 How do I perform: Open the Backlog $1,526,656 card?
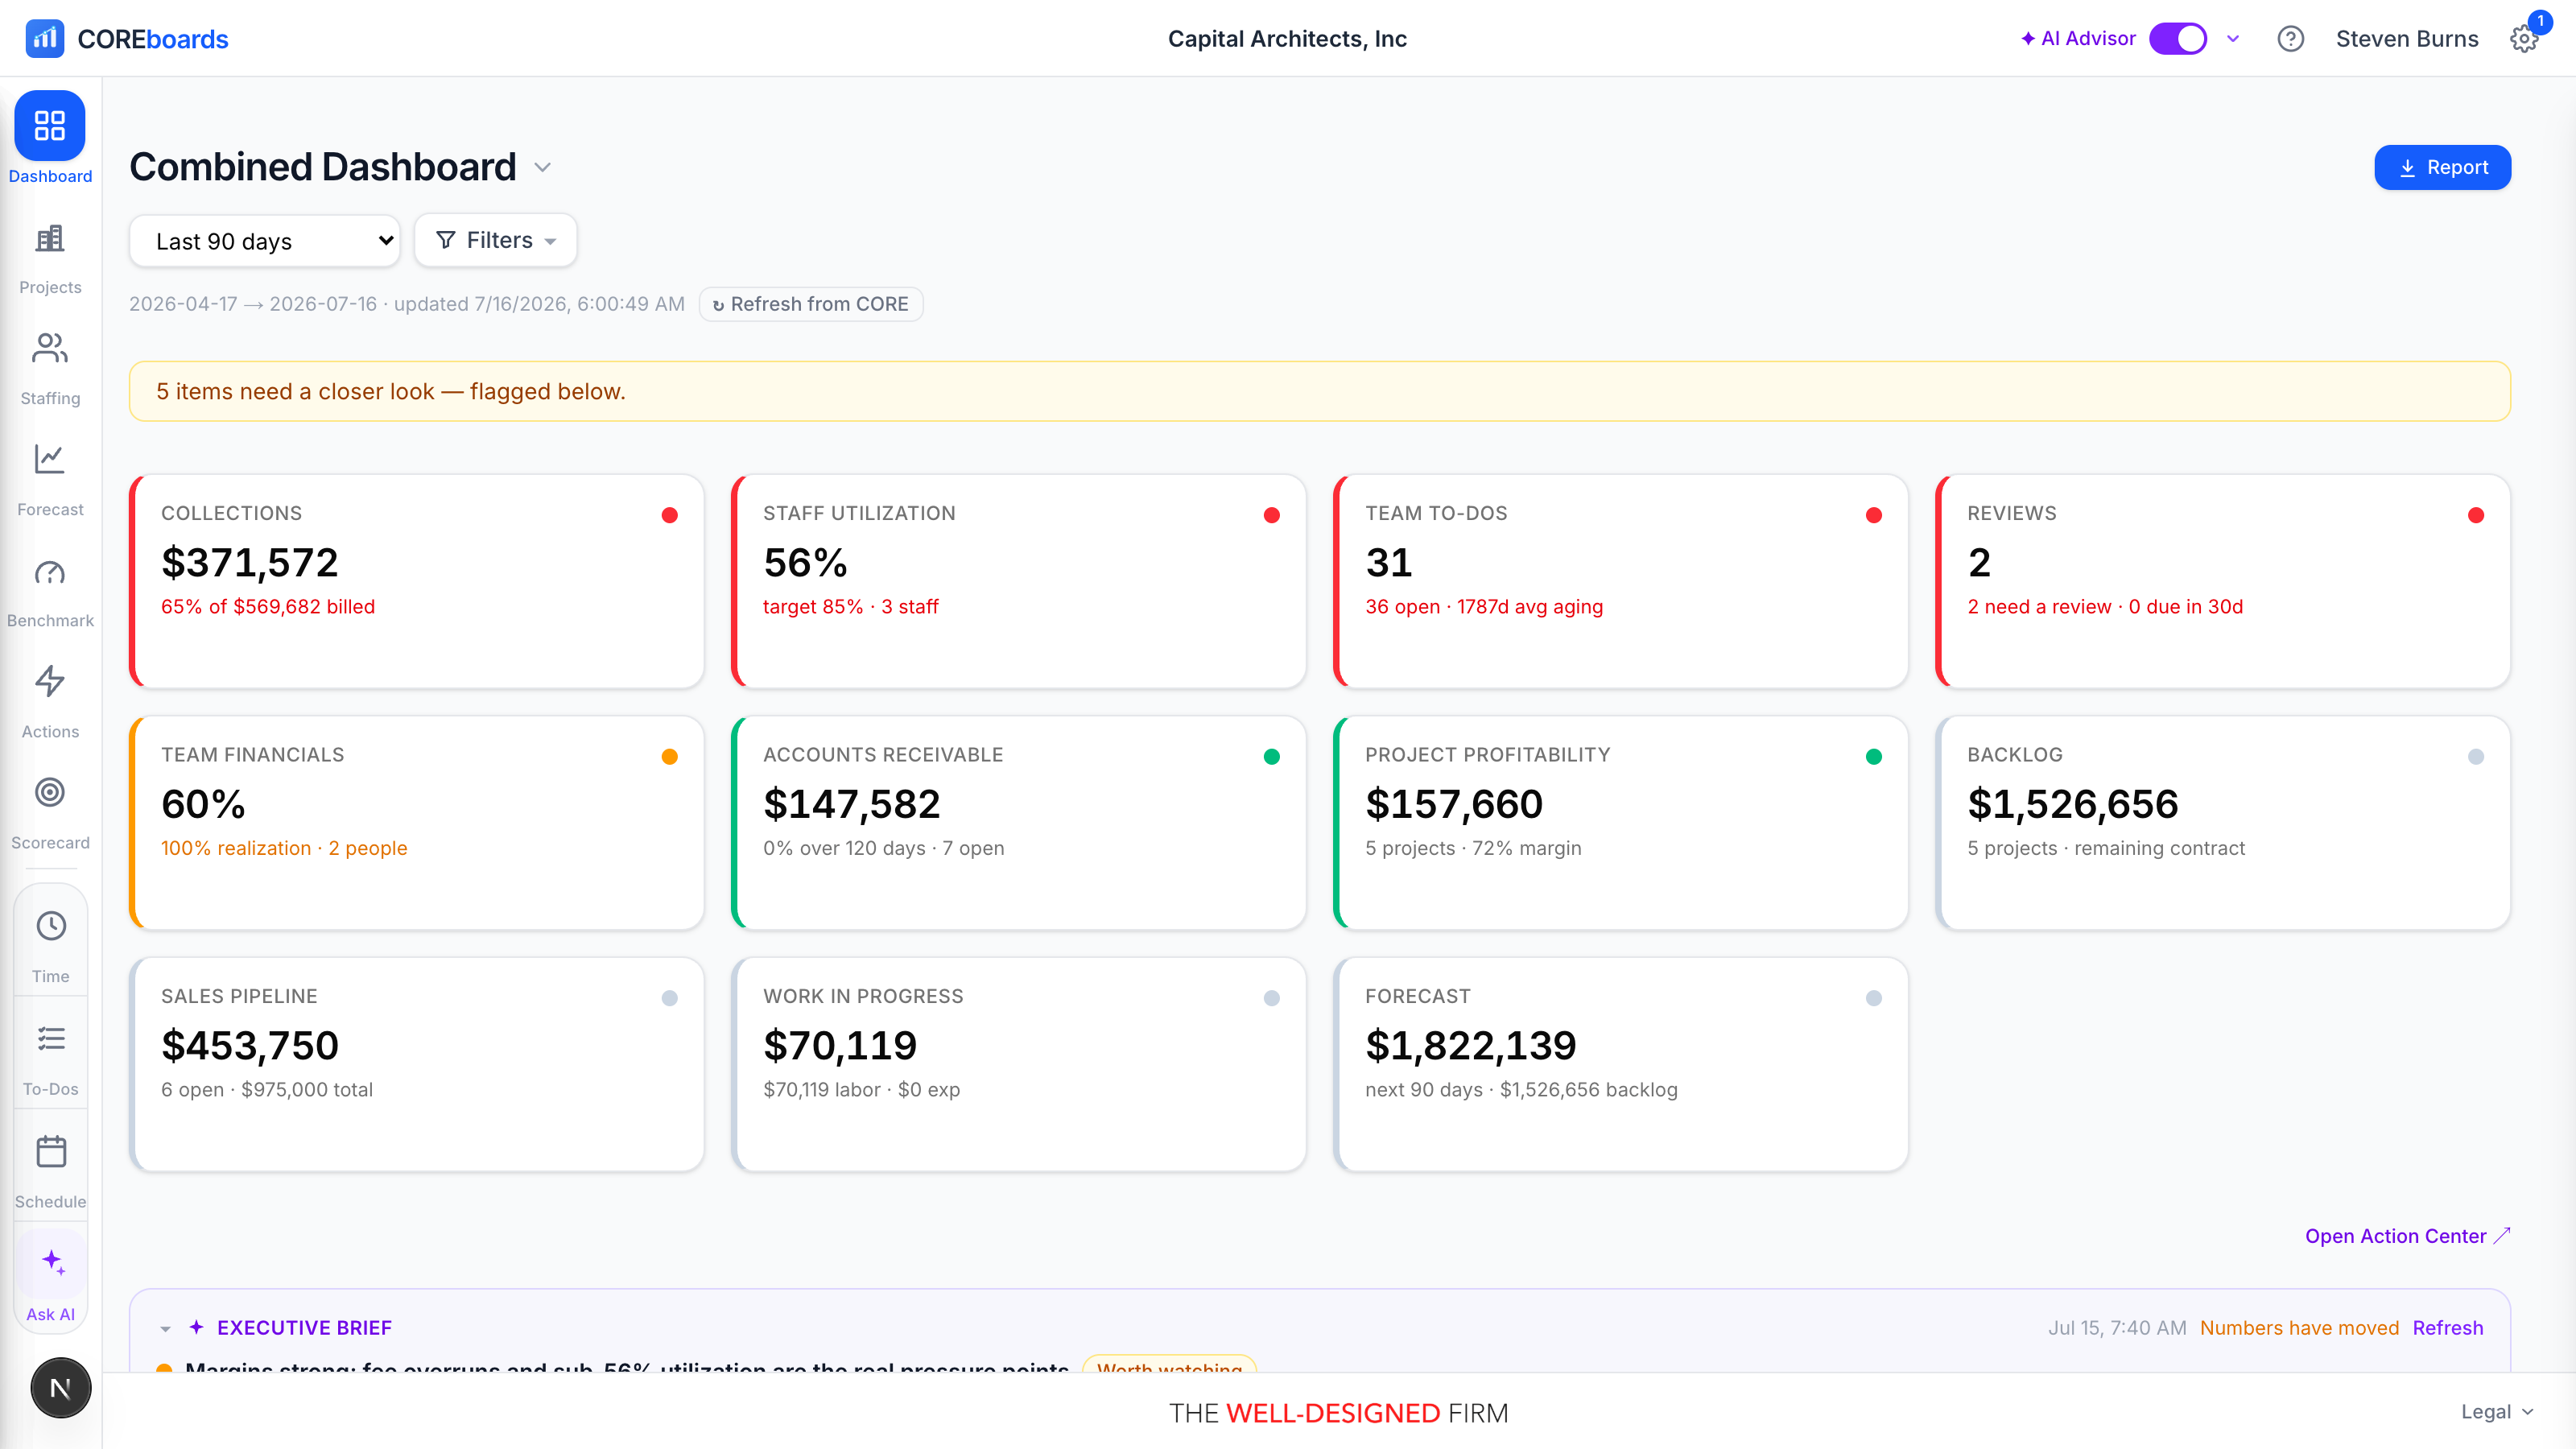click(2223, 823)
